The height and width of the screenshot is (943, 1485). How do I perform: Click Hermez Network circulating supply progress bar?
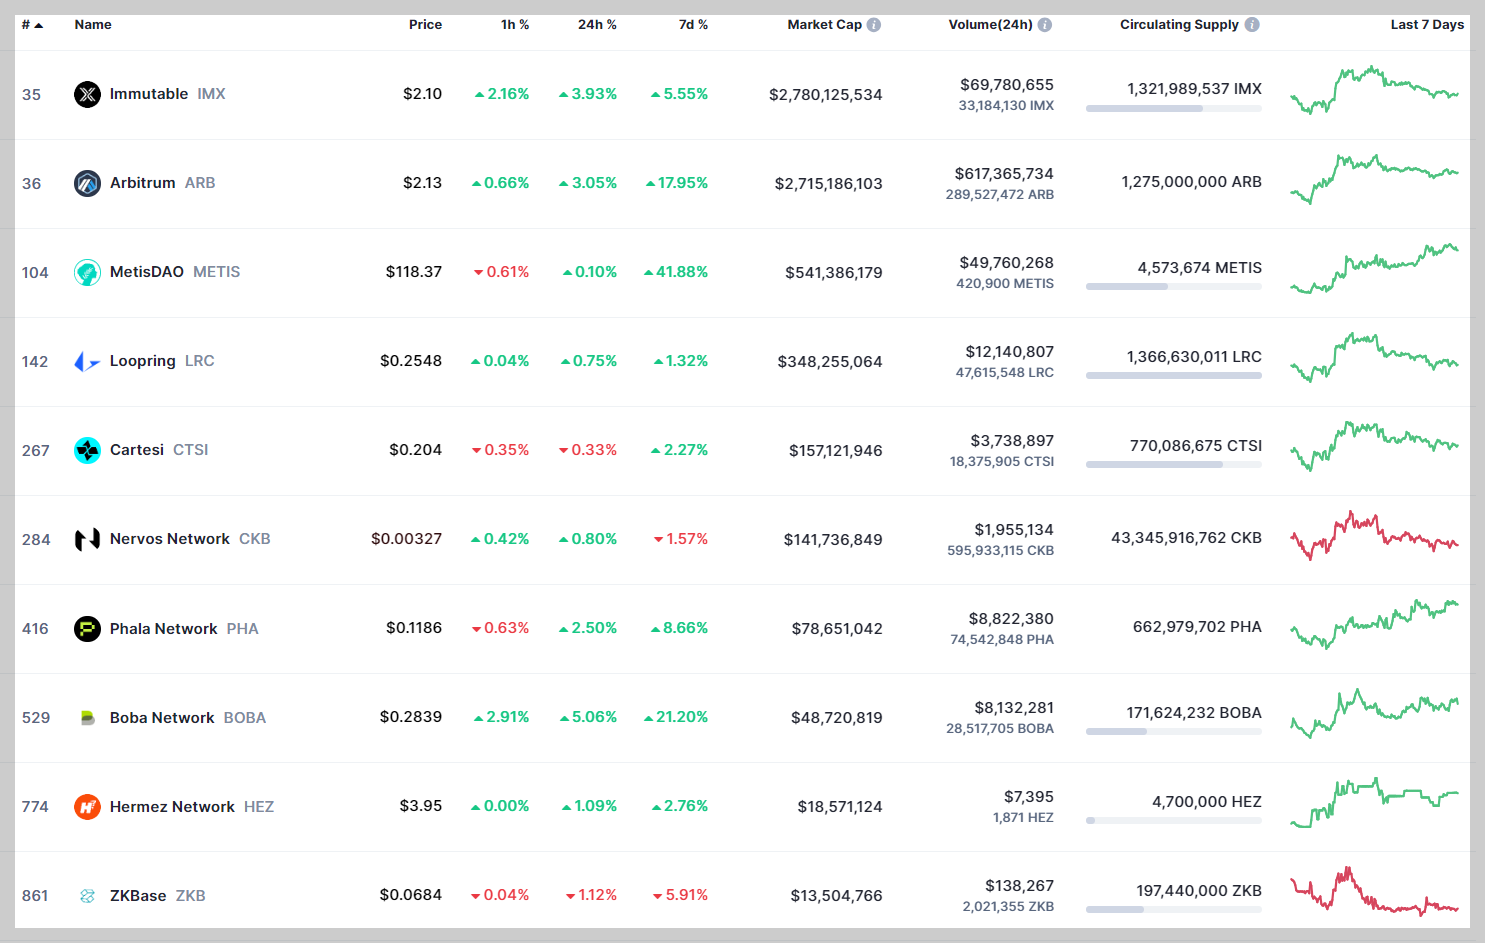click(1174, 821)
